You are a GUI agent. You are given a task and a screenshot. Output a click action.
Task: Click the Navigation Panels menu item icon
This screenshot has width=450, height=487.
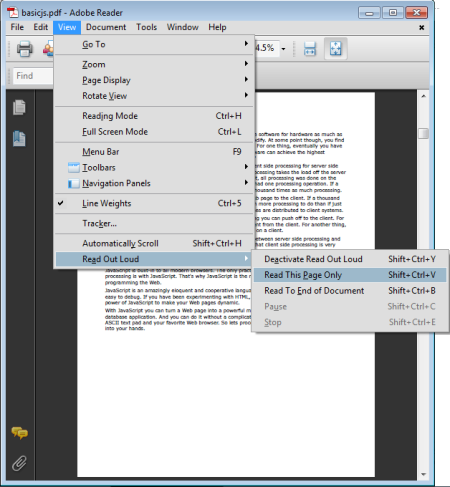click(74, 183)
